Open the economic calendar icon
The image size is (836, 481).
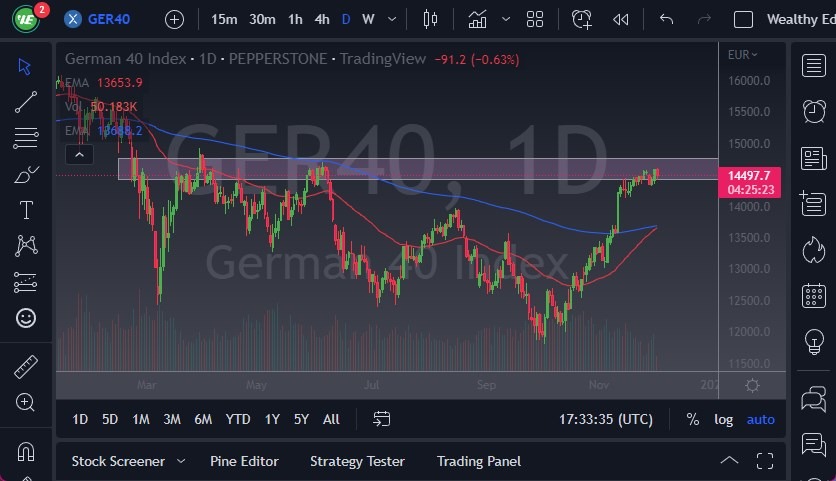point(813,296)
